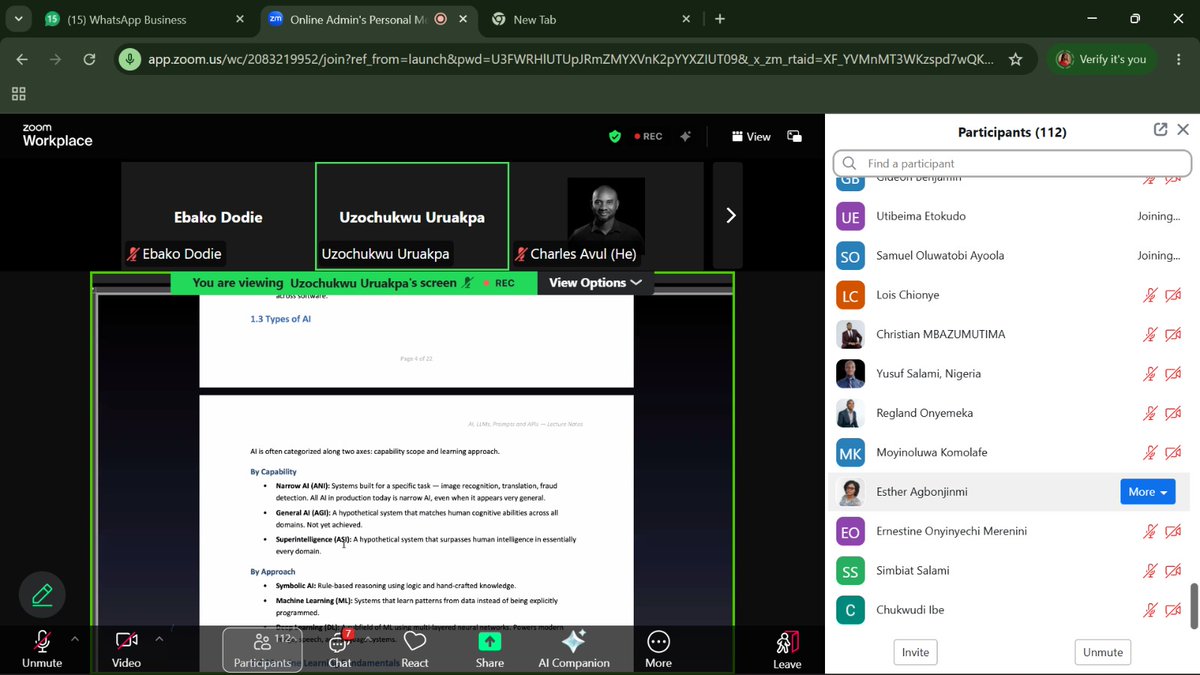Open the View Options dropdown
This screenshot has height=675, width=1200.
pyautogui.click(x=595, y=283)
